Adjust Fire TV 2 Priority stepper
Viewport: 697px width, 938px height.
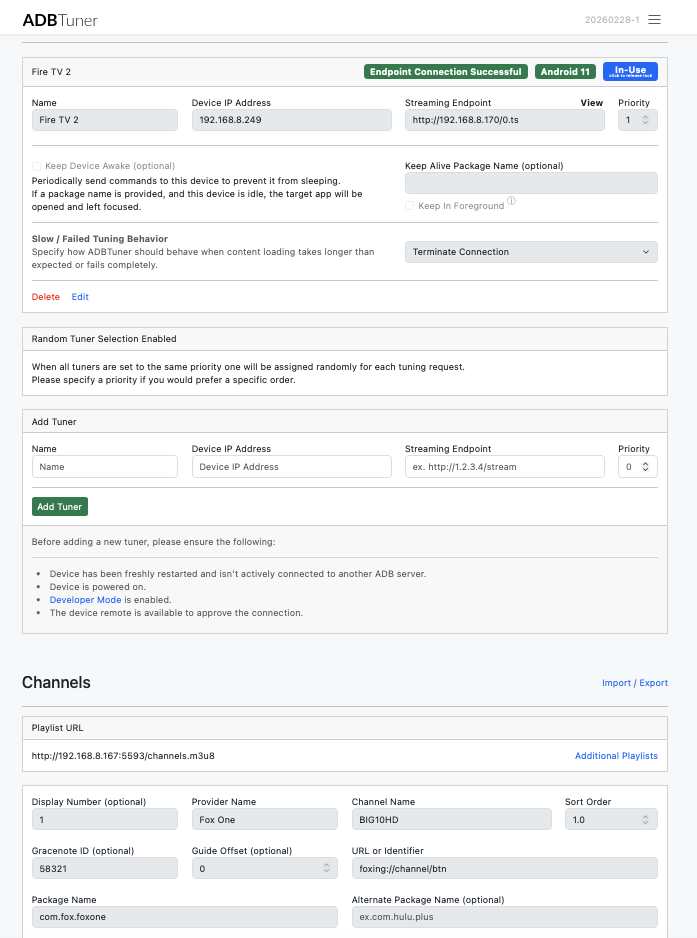tap(645, 120)
